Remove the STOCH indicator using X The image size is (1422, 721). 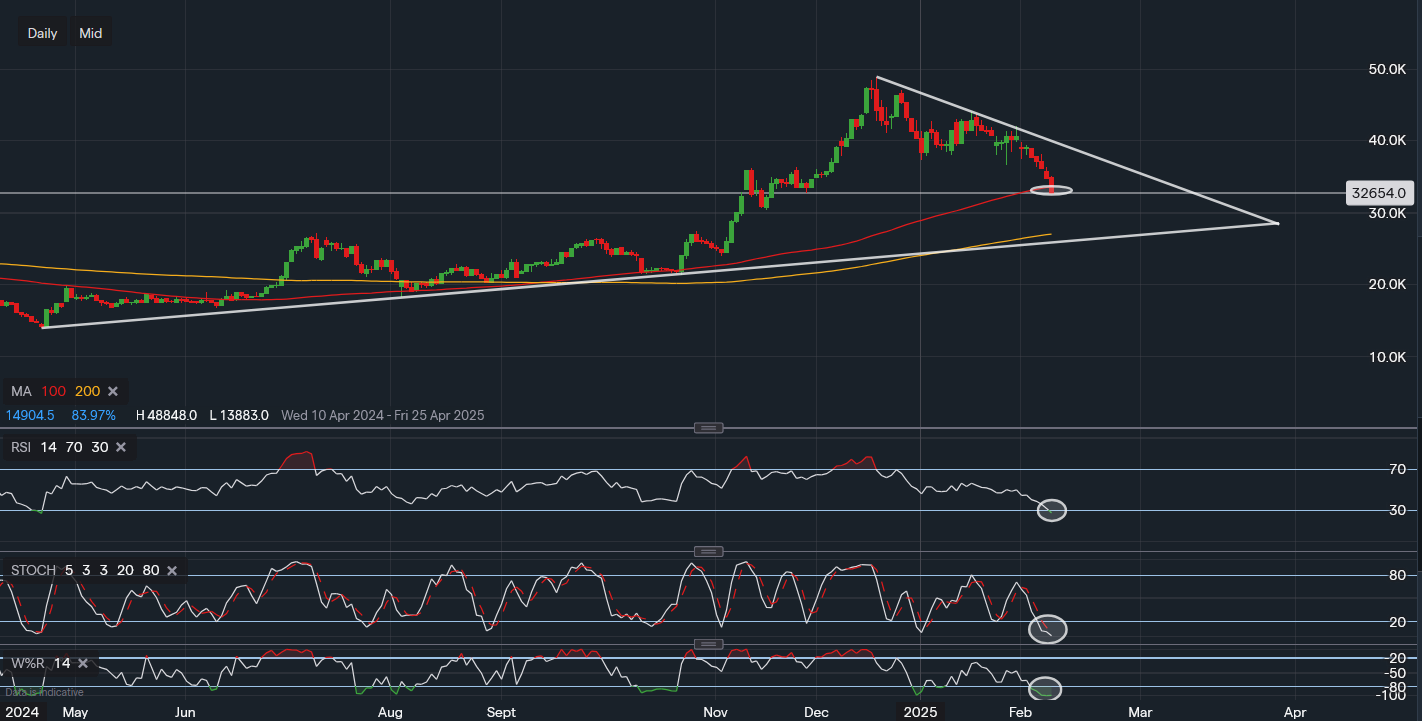(172, 570)
